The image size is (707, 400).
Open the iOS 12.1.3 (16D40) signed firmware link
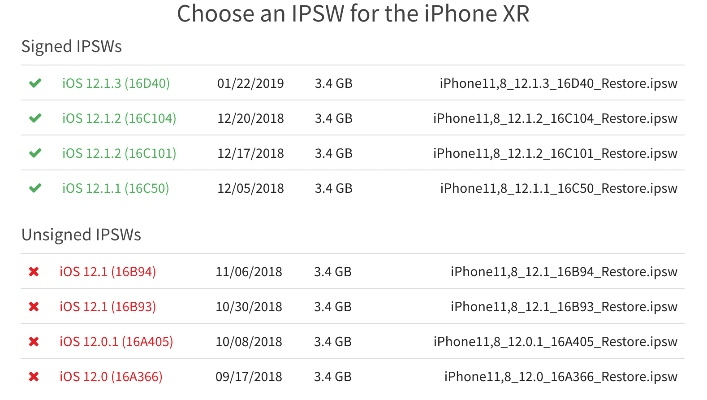coord(116,83)
